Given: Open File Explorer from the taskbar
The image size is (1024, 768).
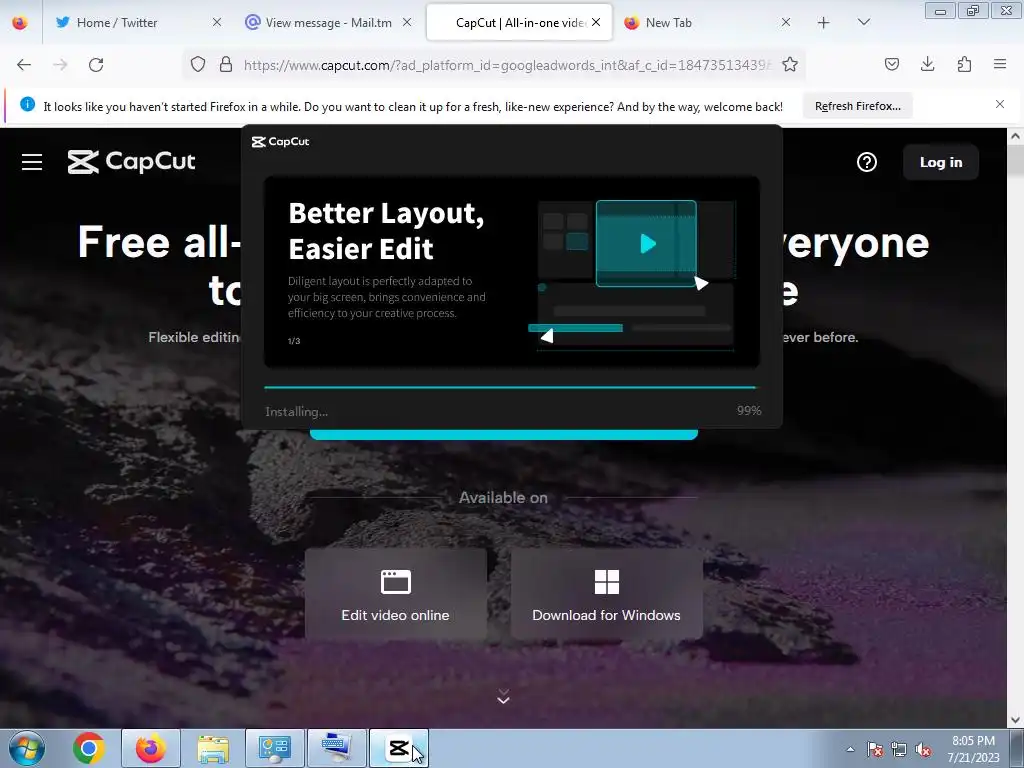Looking at the screenshot, I should (213, 748).
